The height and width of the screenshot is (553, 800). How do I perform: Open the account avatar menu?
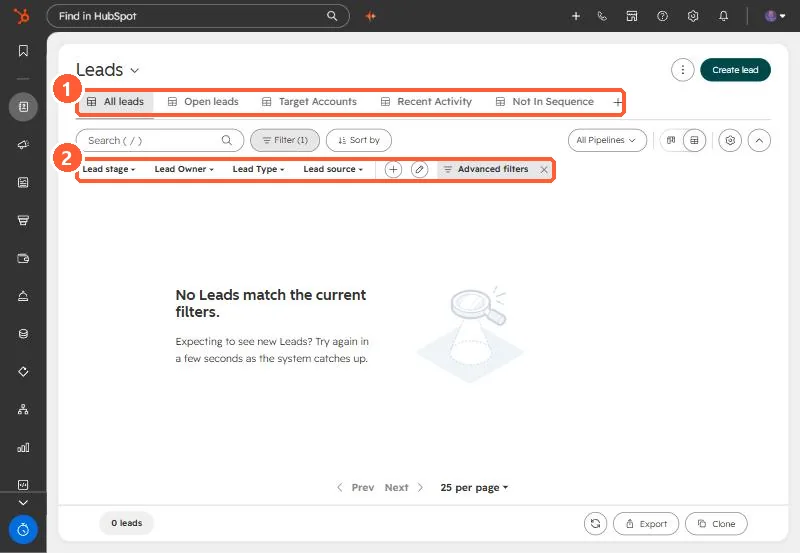[x=774, y=16]
